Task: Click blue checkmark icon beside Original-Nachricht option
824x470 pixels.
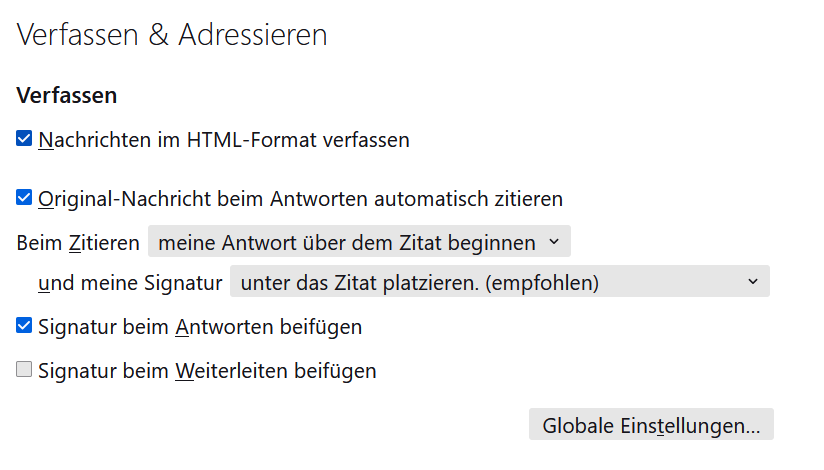Action: click(x=24, y=198)
